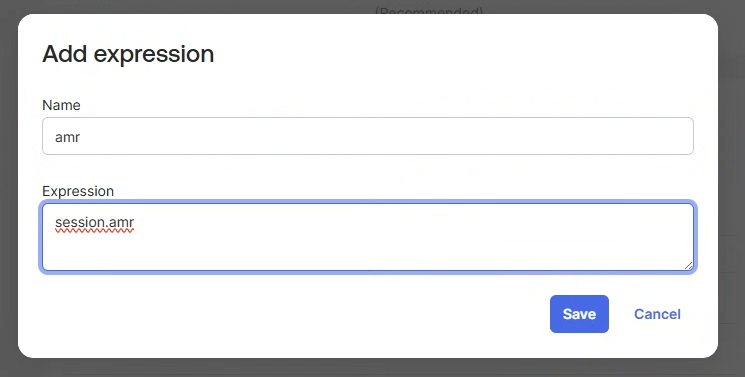Click the amr text in Name field
The width and height of the screenshot is (745, 377).
click(x=67, y=137)
